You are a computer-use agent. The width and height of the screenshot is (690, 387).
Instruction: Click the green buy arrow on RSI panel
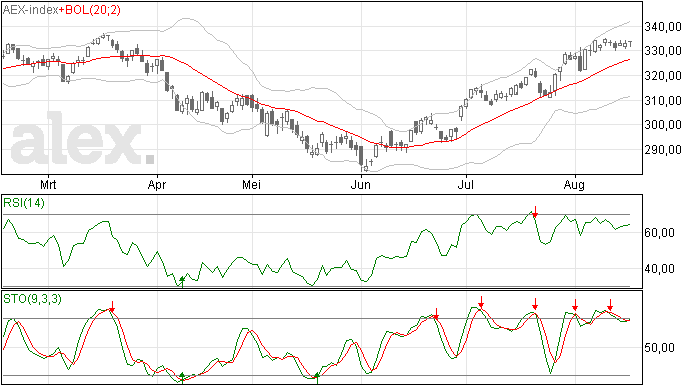[x=182, y=282]
